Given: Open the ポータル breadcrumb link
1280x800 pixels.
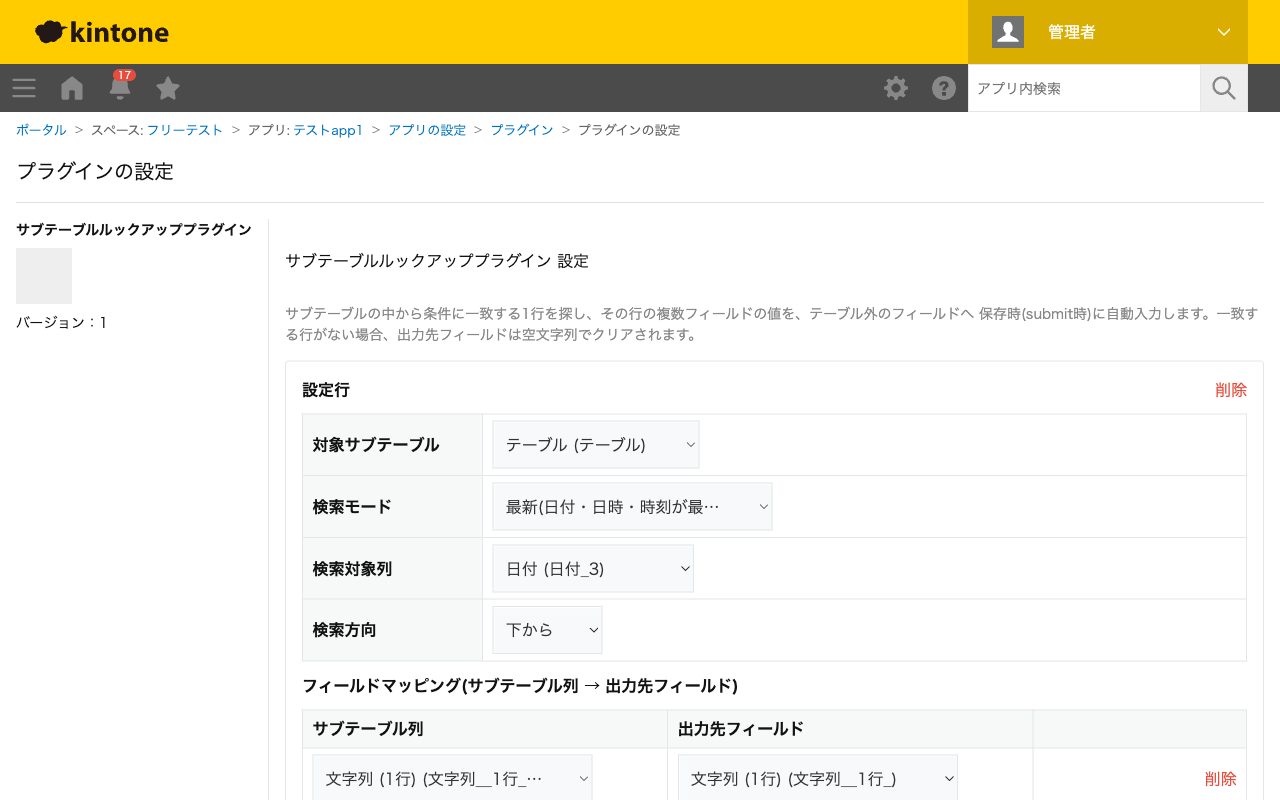Looking at the screenshot, I should (41, 130).
